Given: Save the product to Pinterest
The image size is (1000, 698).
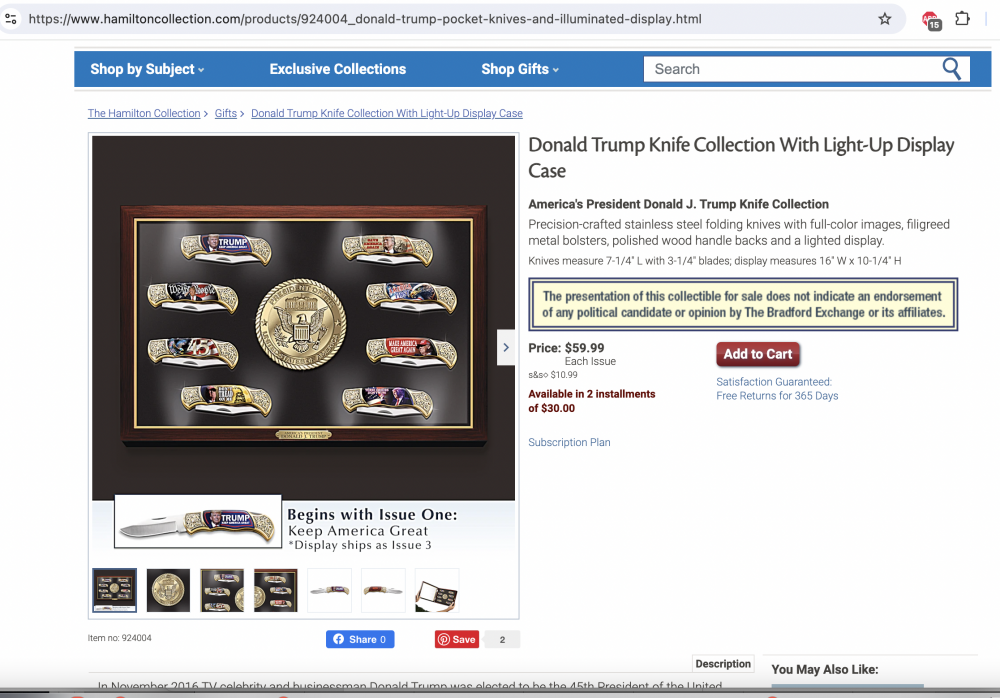Looking at the screenshot, I should click(457, 639).
